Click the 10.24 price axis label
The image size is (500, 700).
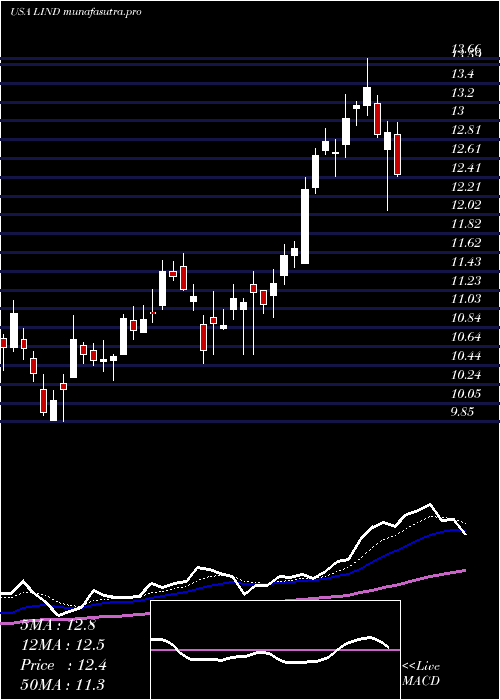(x=466, y=375)
